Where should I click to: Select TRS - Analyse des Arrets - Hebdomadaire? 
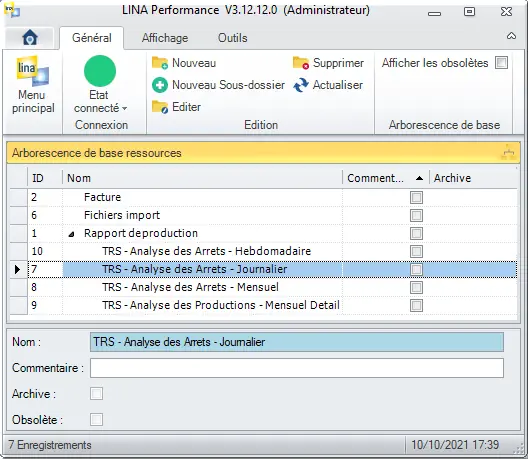pyautogui.click(x=263, y=251)
